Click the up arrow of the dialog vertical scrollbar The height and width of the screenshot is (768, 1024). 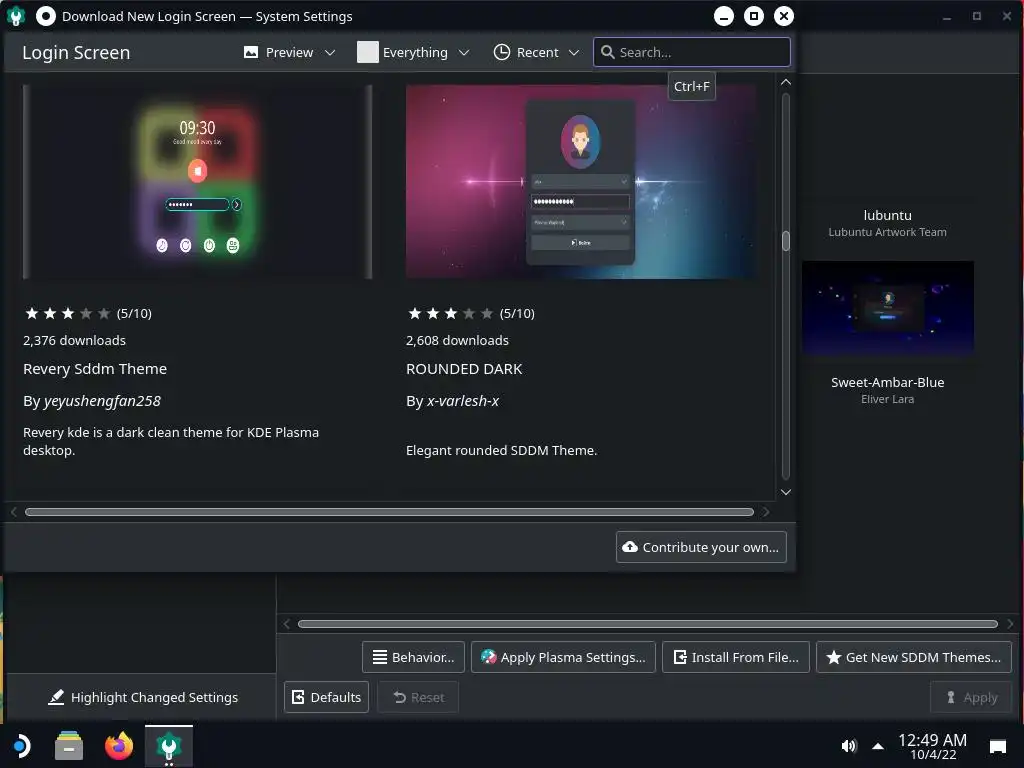click(x=786, y=82)
